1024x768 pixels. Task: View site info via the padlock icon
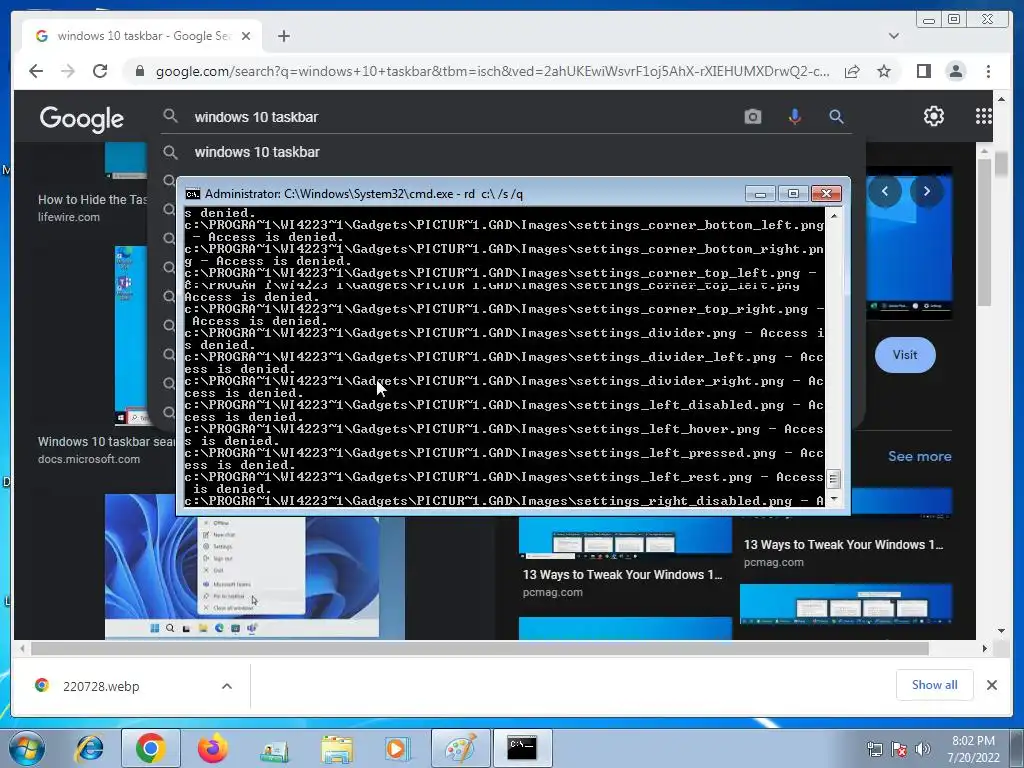tap(139, 71)
